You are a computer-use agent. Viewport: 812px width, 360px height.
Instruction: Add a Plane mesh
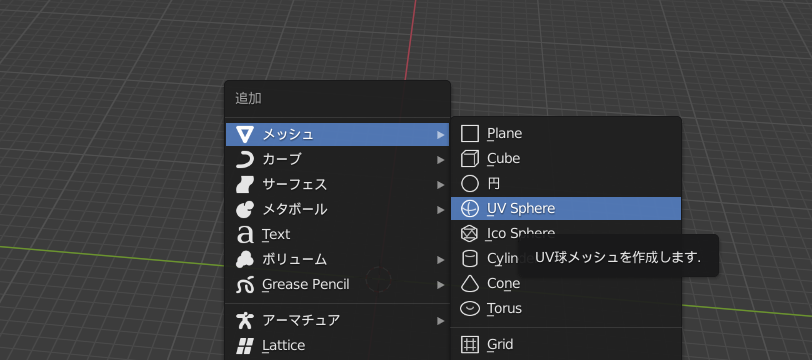566,134
